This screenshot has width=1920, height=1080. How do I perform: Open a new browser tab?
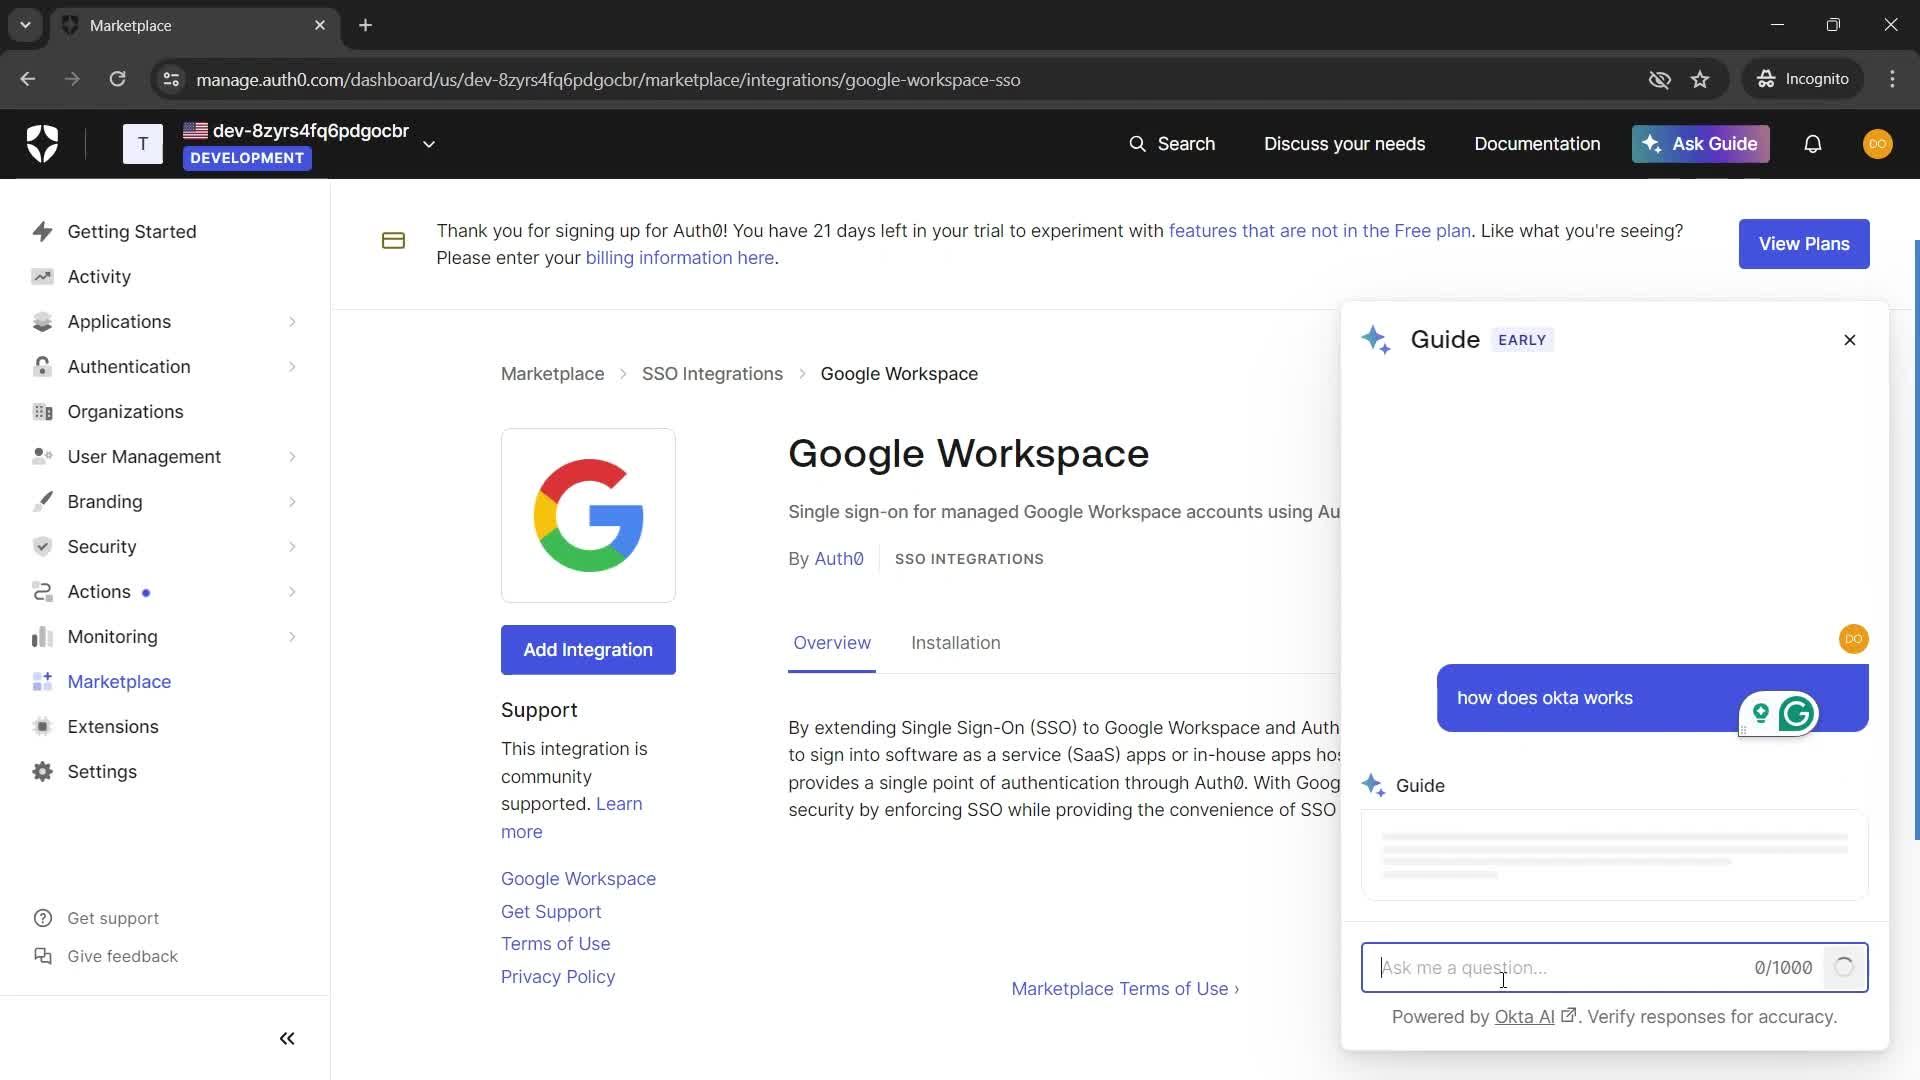pyautogui.click(x=366, y=25)
